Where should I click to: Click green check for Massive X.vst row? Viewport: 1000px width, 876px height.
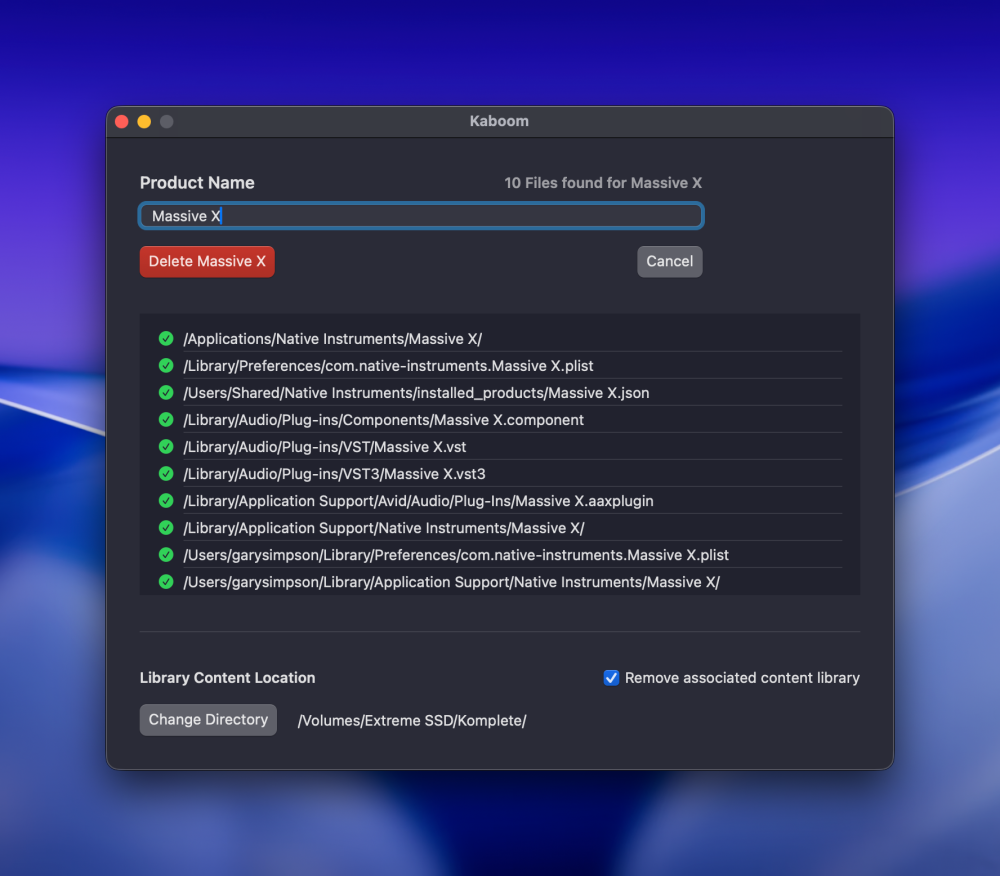pos(166,447)
